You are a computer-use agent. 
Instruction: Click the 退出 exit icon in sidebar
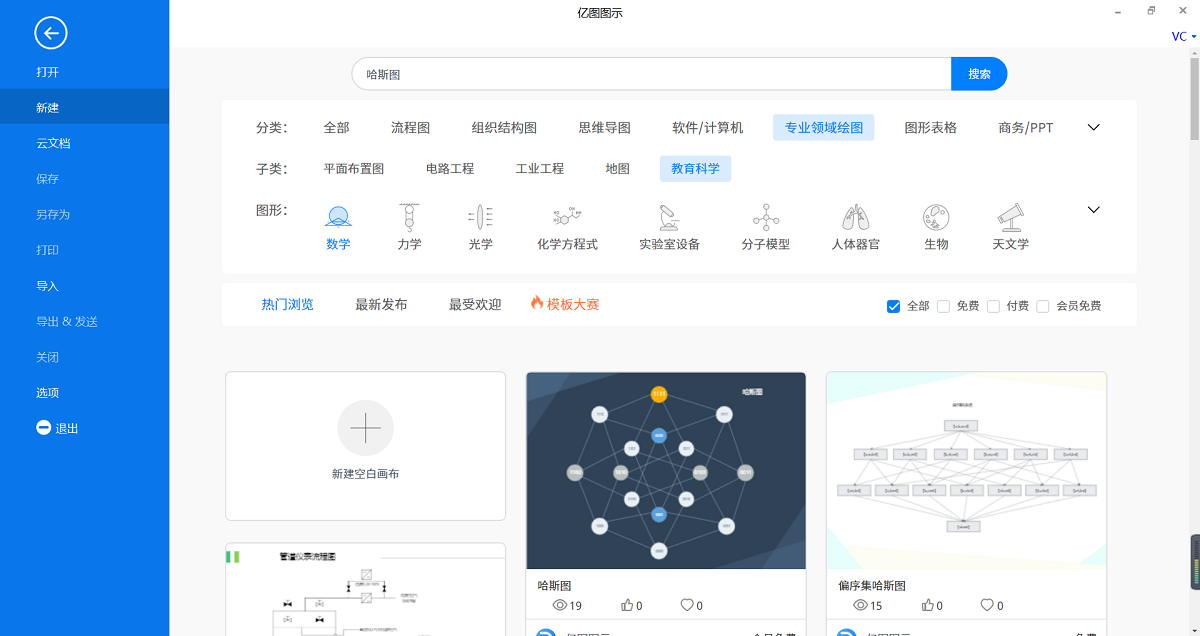pyautogui.click(x=43, y=428)
